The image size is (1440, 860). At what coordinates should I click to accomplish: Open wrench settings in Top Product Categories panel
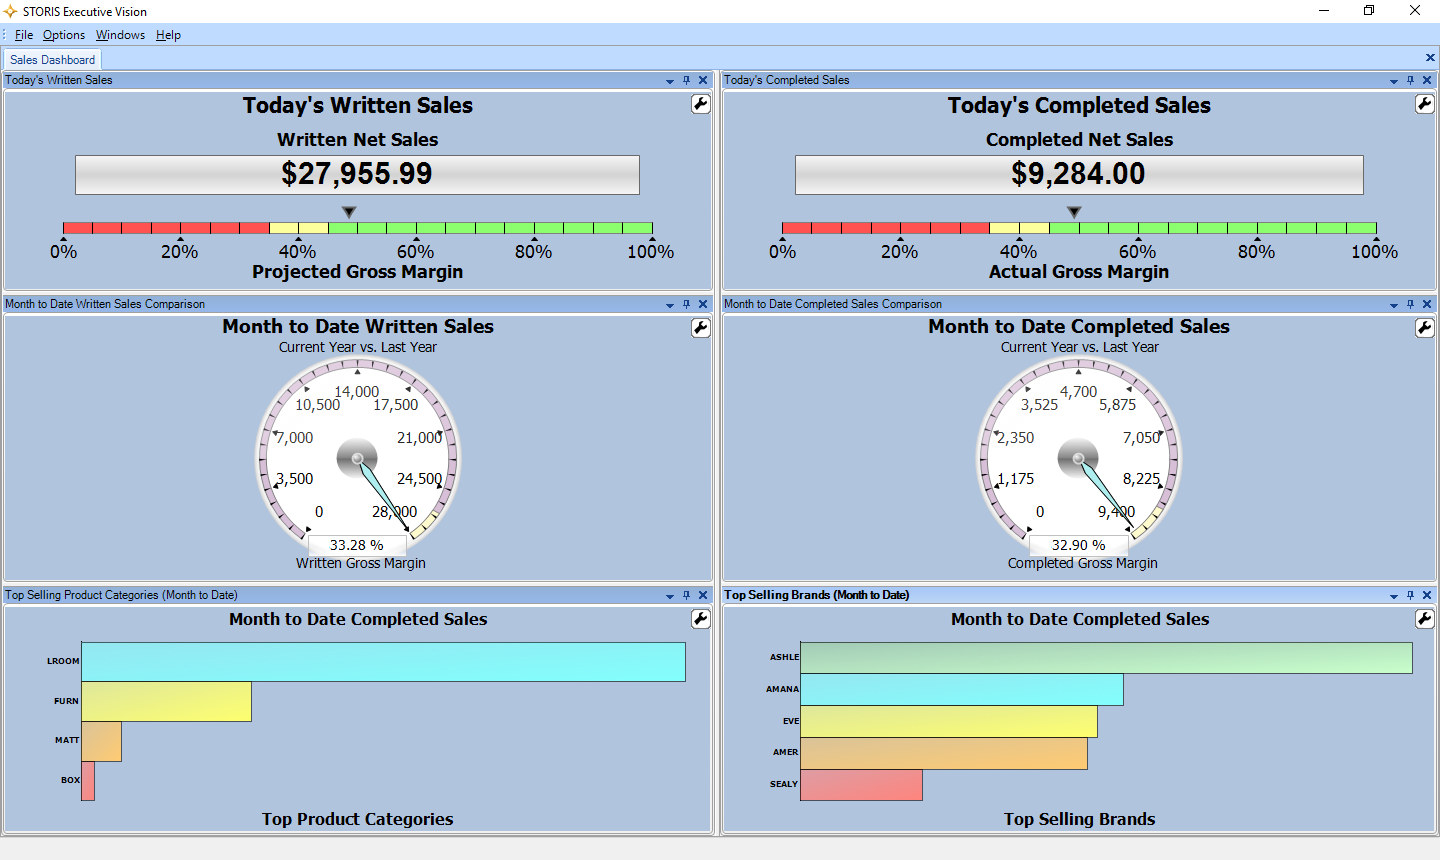pyautogui.click(x=701, y=619)
